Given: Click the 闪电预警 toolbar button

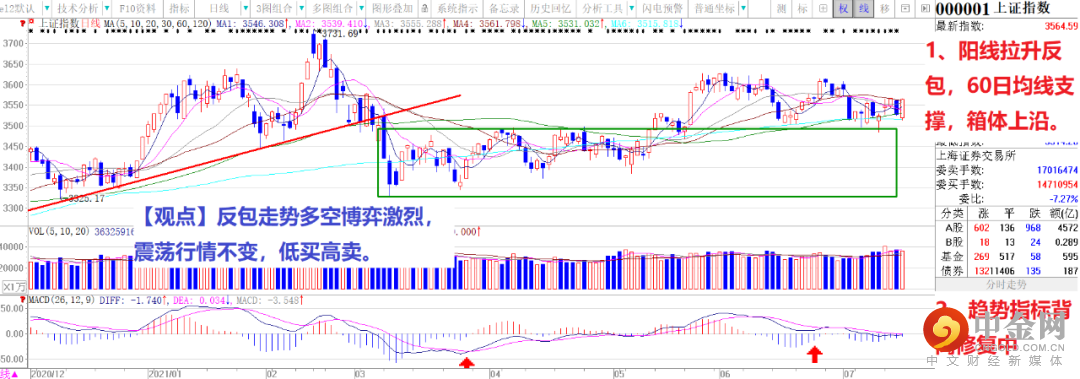Looking at the screenshot, I should tap(663, 8).
